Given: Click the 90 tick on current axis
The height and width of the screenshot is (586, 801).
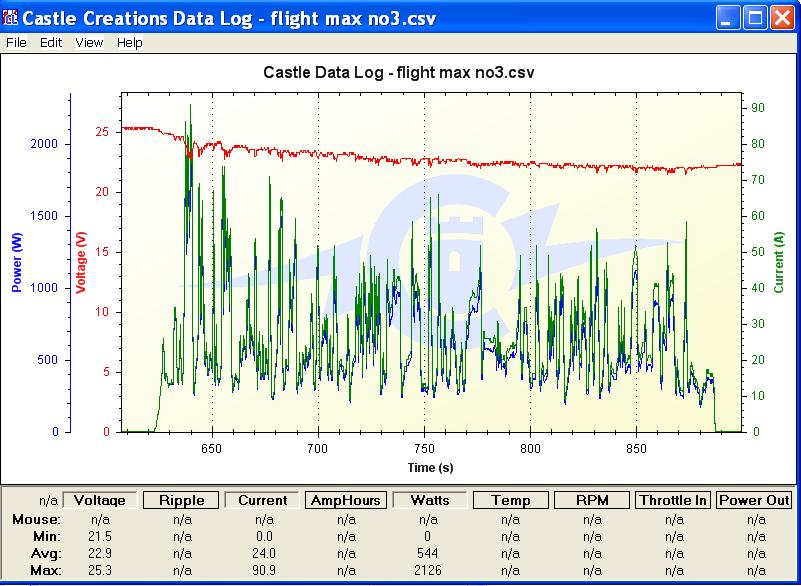Looking at the screenshot, I should click(x=757, y=108).
